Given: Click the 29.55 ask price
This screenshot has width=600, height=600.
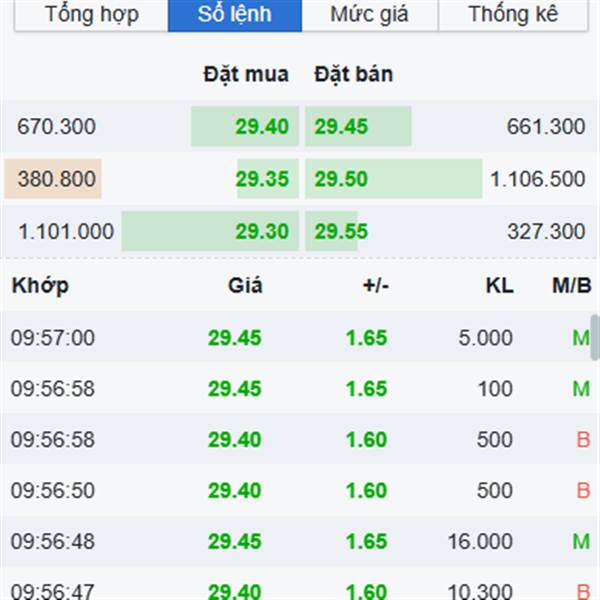Looking at the screenshot, I should click(x=341, y=232).
